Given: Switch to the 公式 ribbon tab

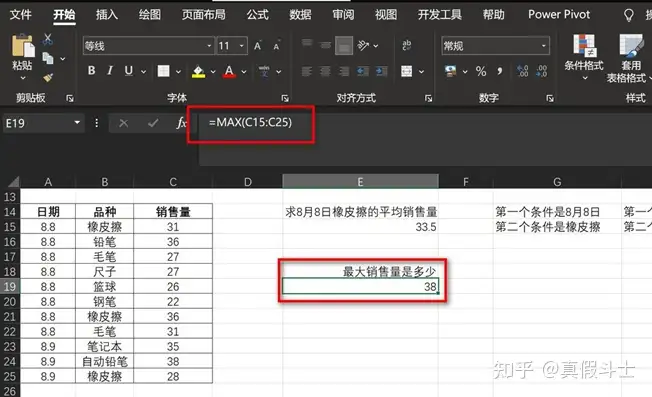Looking at the screenshot, I should 258,15.
